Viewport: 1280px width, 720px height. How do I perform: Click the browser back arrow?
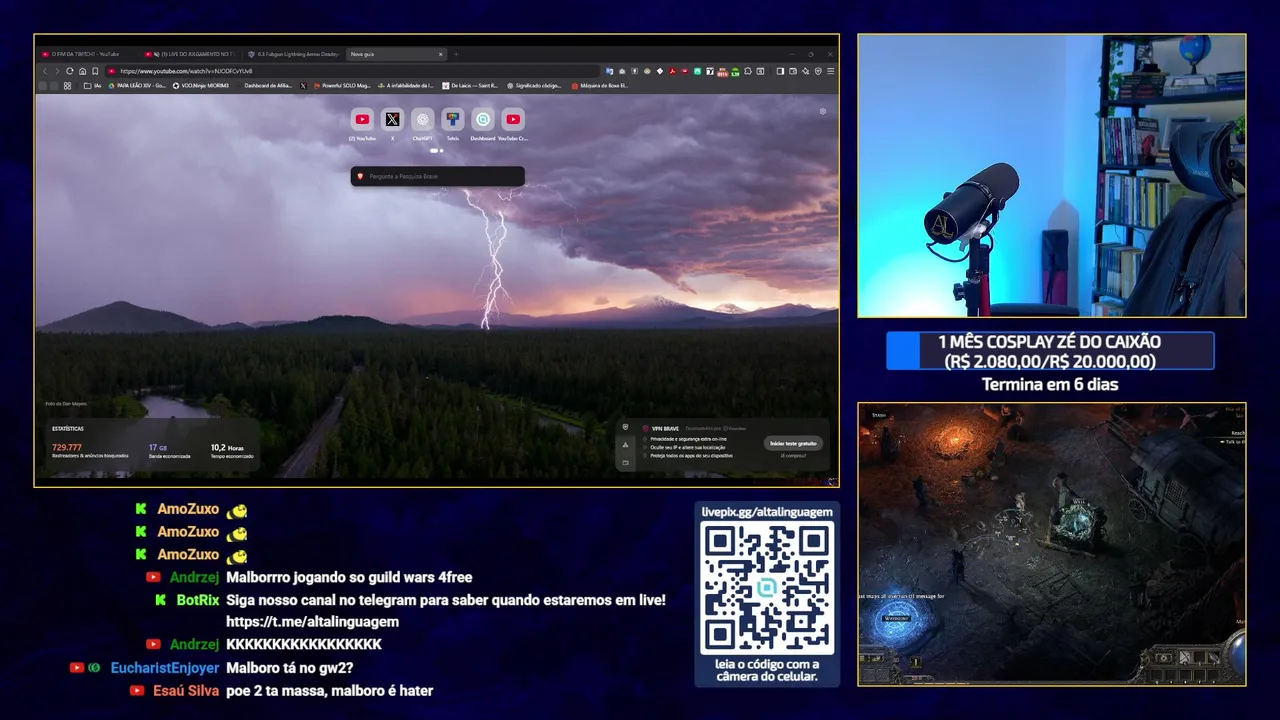44,71
